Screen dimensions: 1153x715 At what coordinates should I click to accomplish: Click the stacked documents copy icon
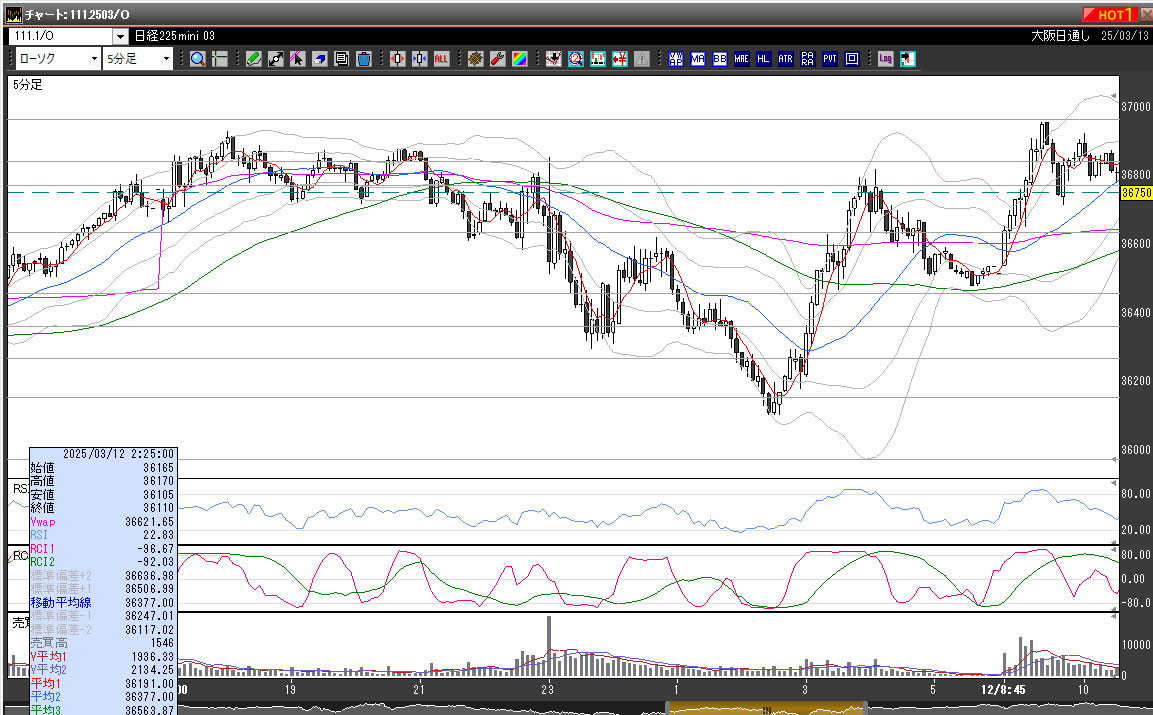[341, 59]
